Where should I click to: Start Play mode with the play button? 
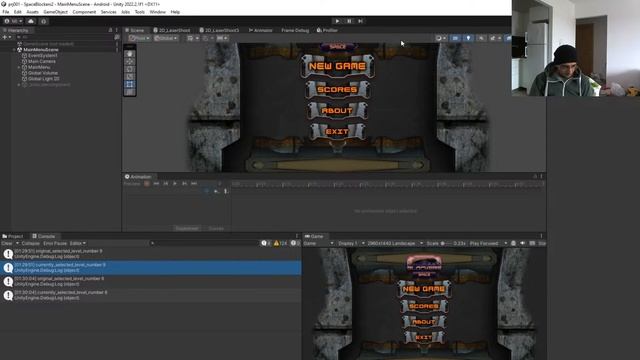click(x=337, y=21)
